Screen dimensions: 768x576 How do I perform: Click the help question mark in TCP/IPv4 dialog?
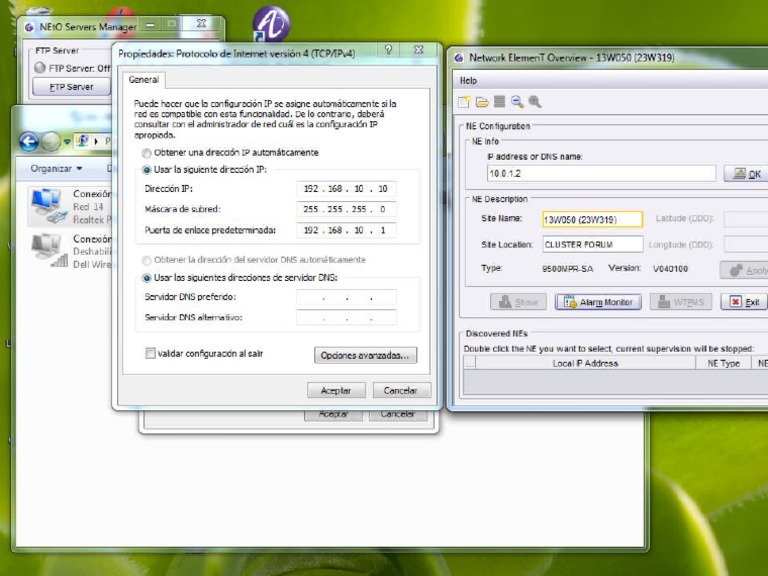(x=388, y=50)
